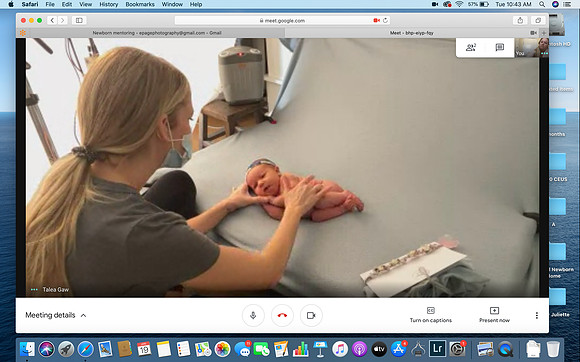
Task: Open Maps from the Dock
Action: point(203,349)
